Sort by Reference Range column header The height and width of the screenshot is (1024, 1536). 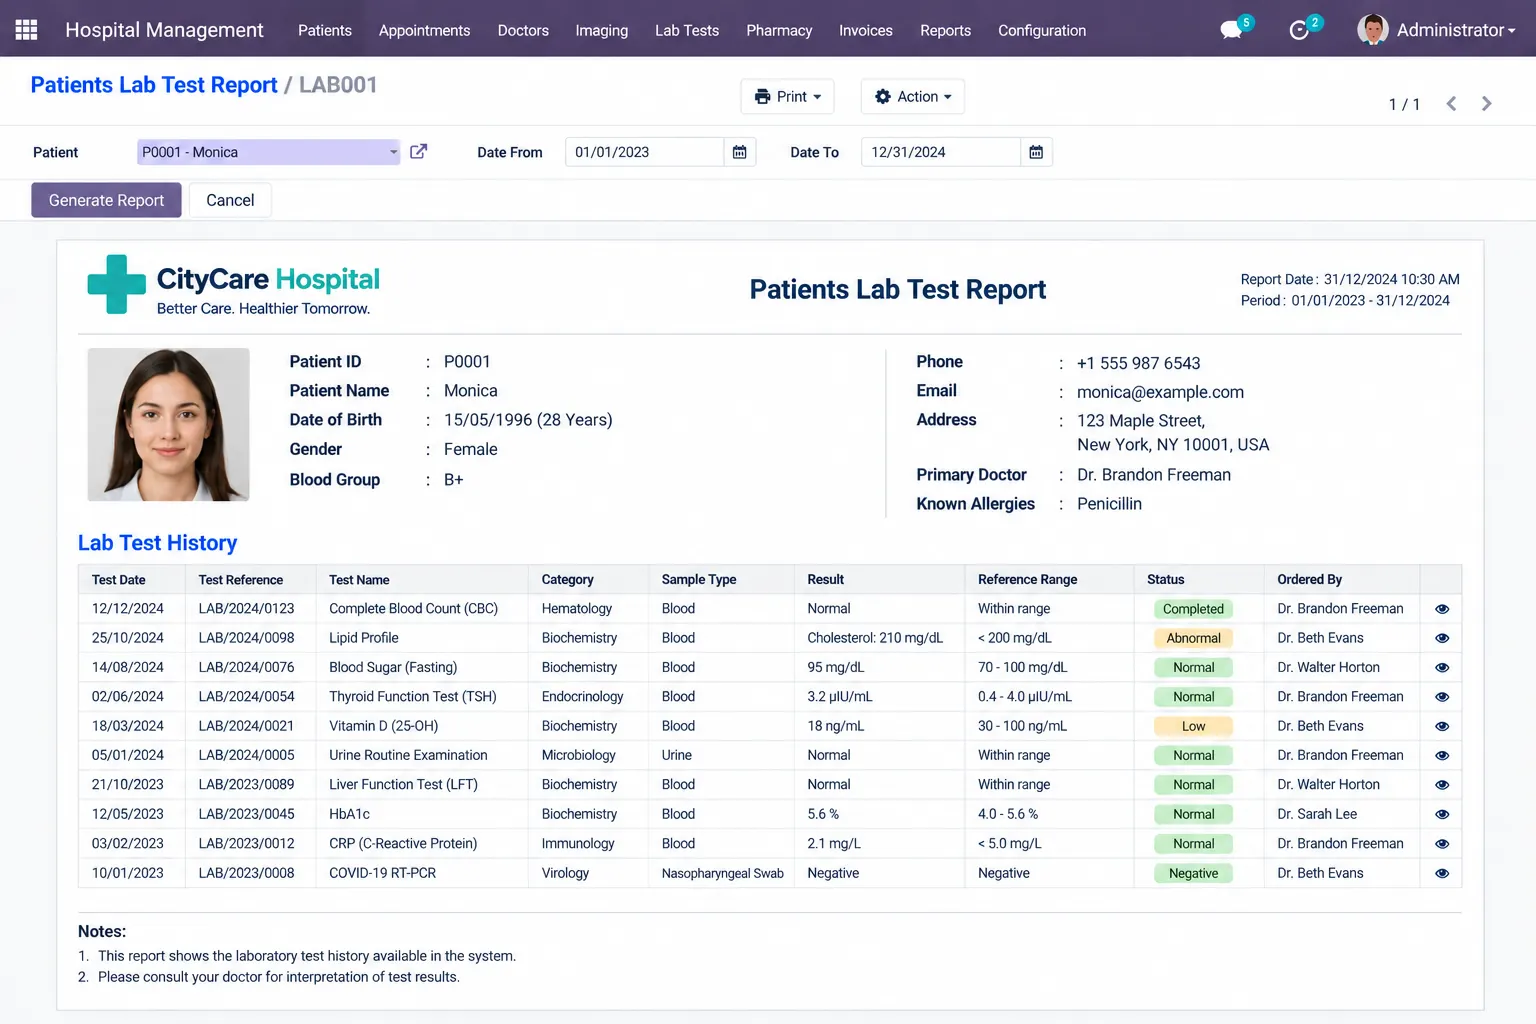coord(1027,580)
